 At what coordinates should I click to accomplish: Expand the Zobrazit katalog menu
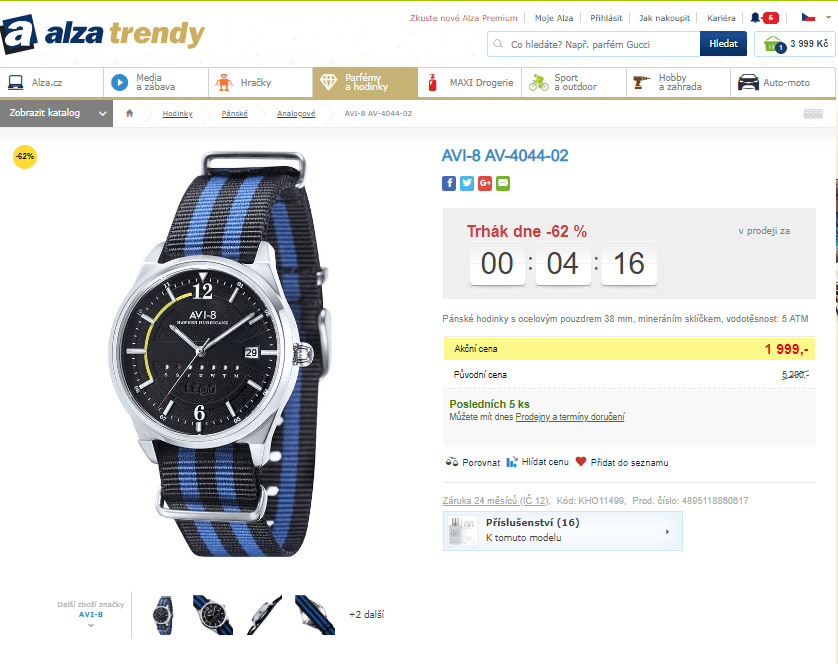56,113
